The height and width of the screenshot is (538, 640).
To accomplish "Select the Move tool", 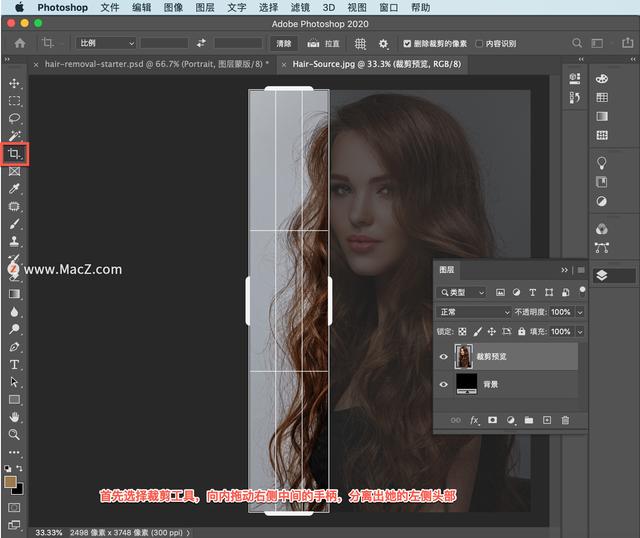I will click(x=14, y=84).
